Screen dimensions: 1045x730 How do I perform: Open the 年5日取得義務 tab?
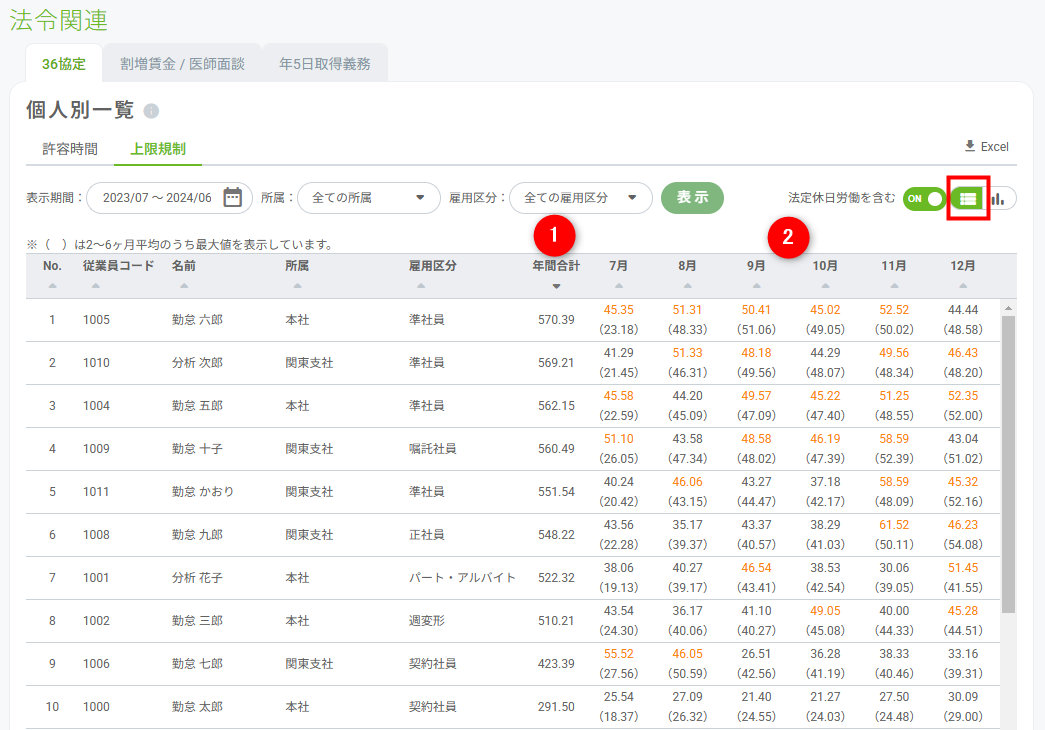pos(325,64)
